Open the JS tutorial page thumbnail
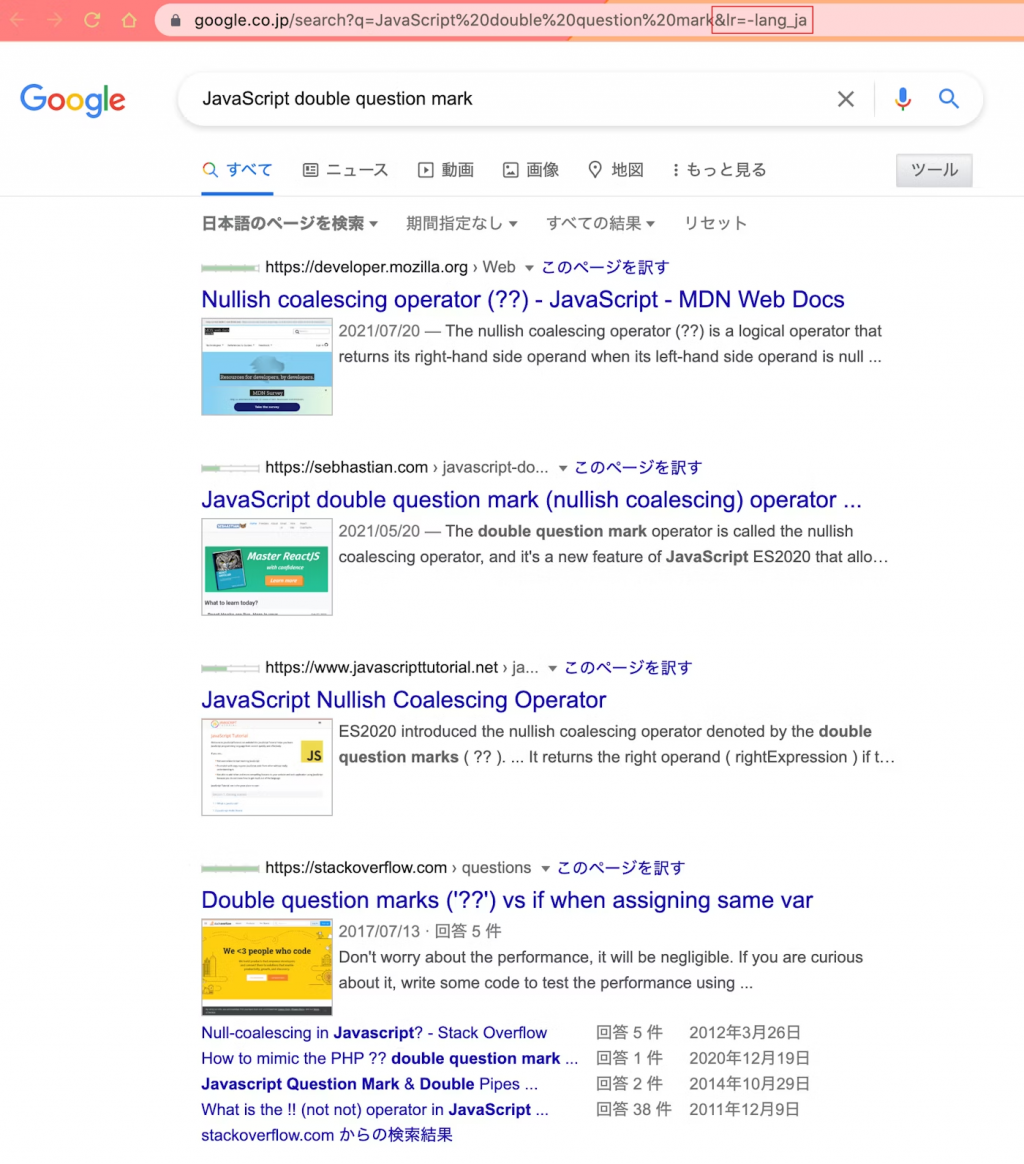This screenshot has width=1024, height=1164. pyautogui.click(x=267, y=767)
